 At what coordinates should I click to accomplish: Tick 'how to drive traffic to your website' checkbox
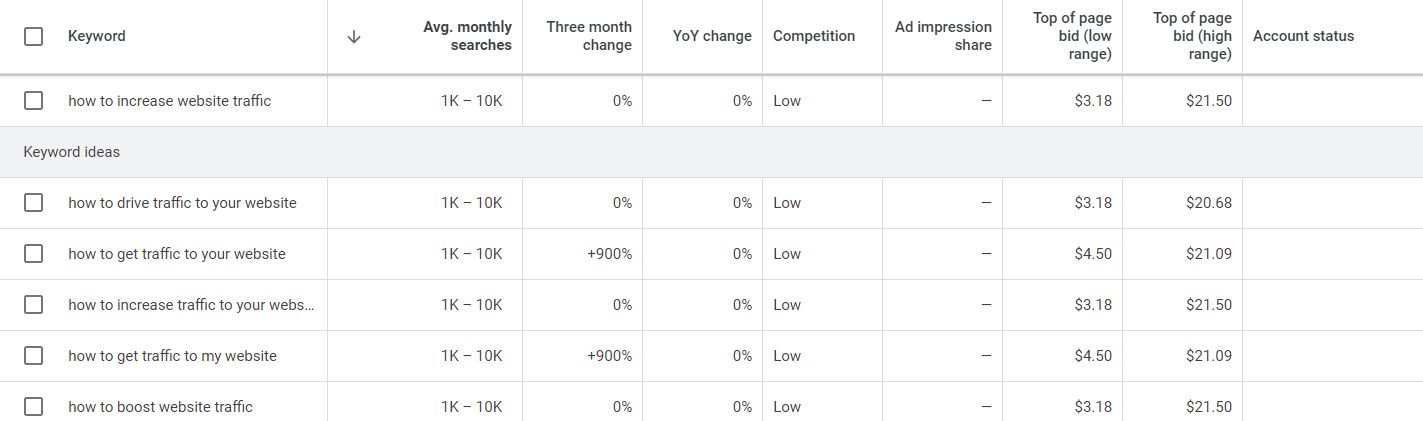pyautogui.click(x=33, y=203)
